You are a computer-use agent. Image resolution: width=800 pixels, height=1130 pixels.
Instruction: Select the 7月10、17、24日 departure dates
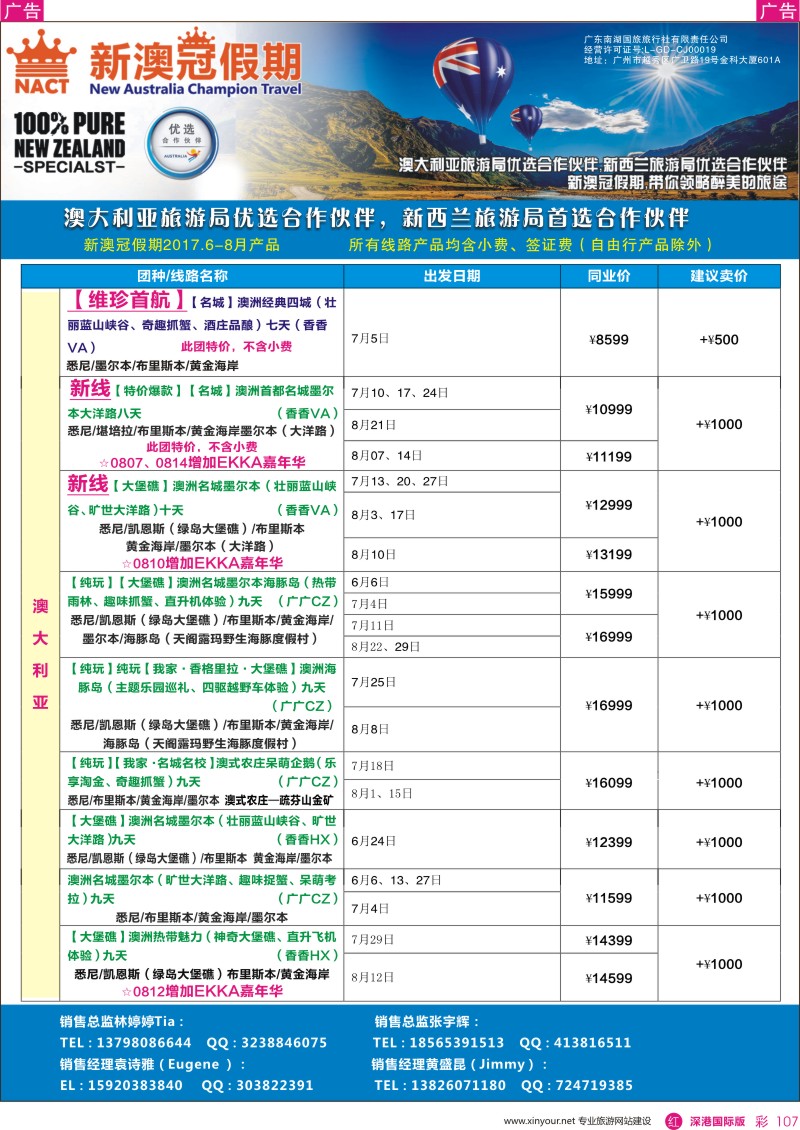click(399, 393)
